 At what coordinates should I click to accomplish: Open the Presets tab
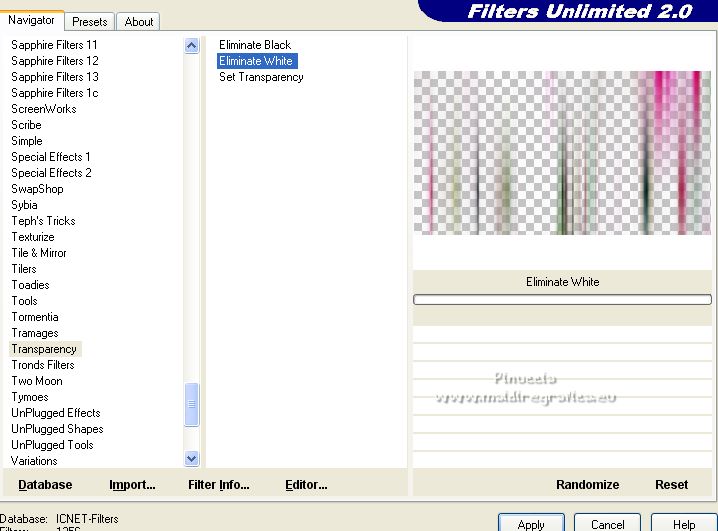tap(90, 22)
